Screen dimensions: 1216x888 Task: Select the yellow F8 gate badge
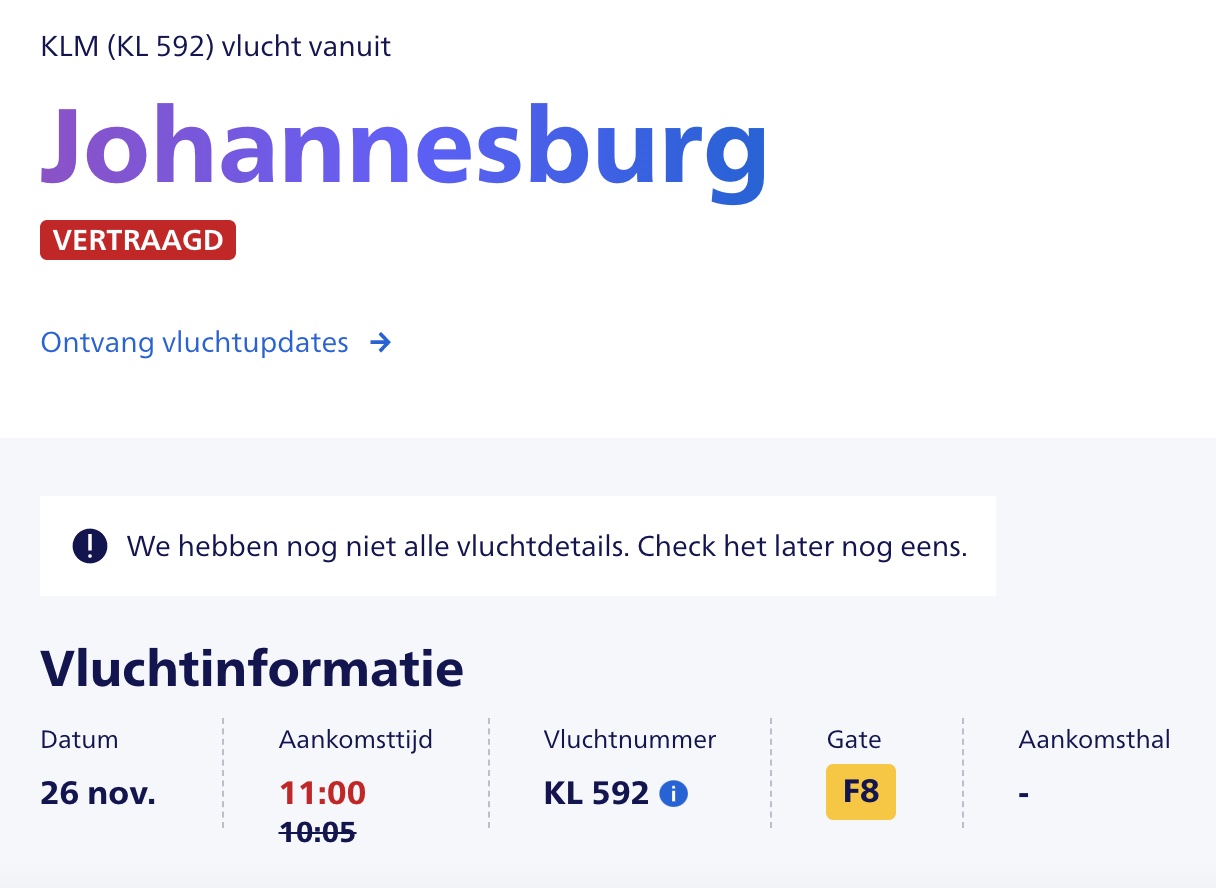(860, 792)
